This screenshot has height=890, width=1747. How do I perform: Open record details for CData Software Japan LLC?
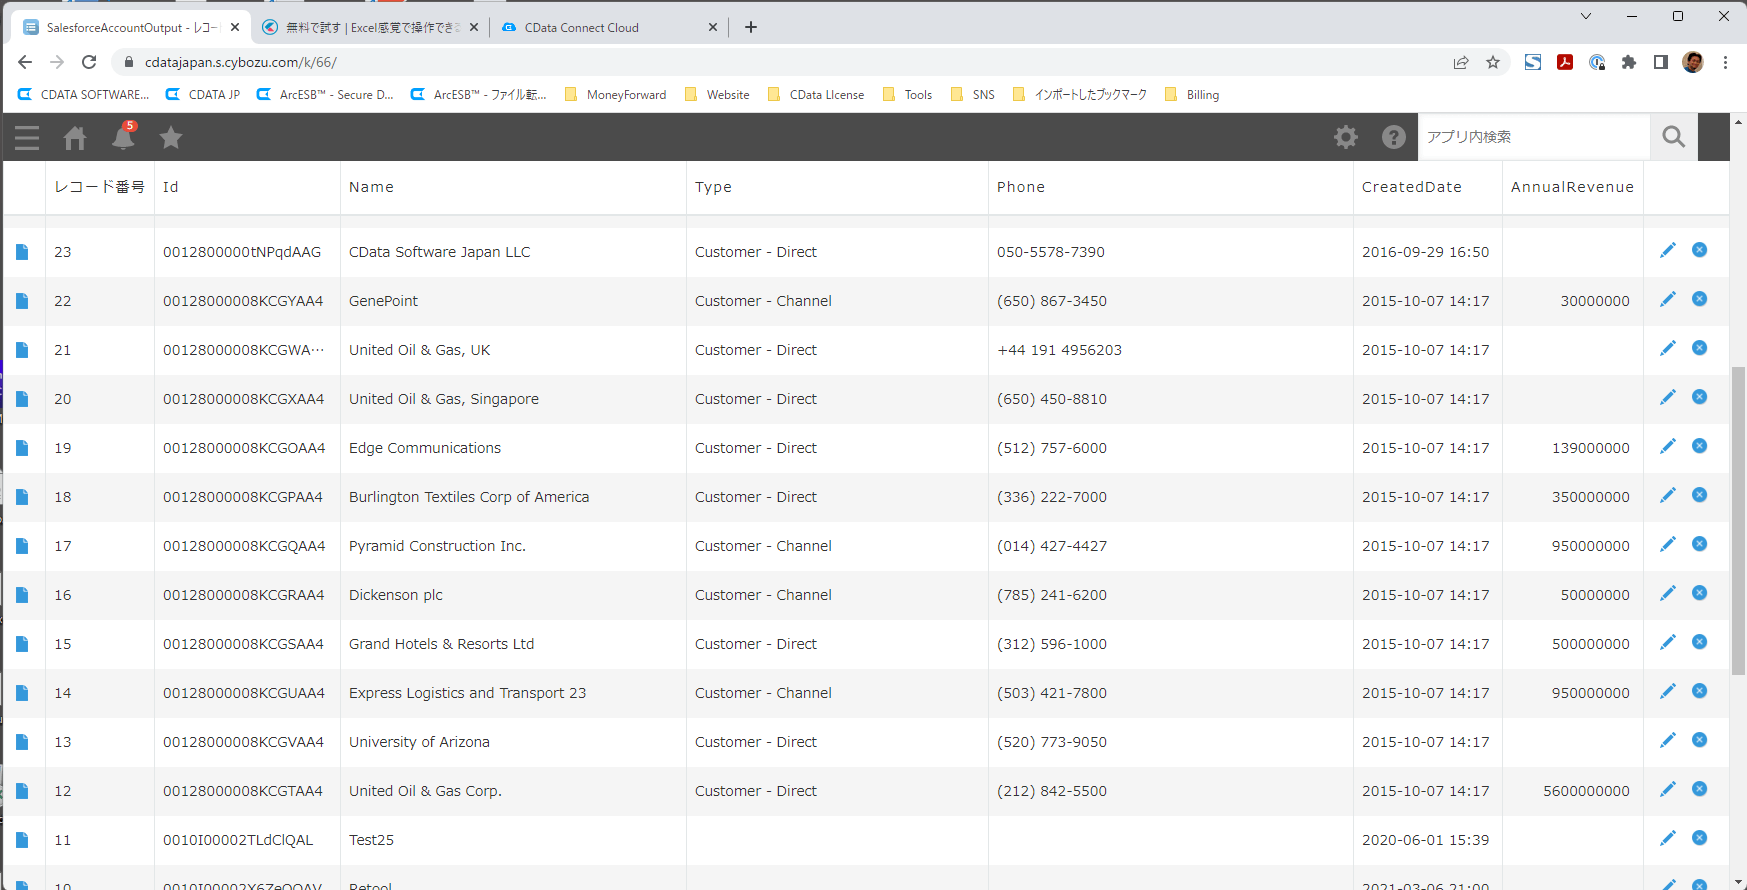pyautogui.click(x=22, y=252)
